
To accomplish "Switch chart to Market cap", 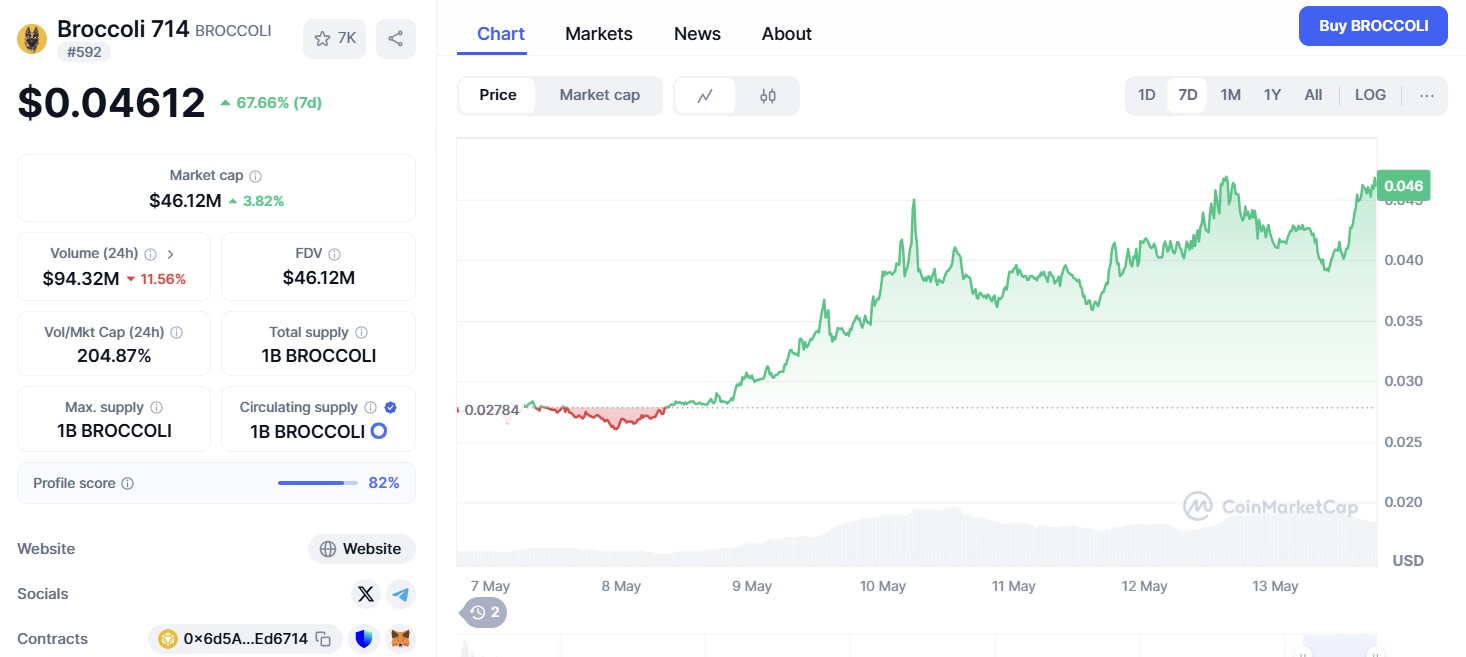I will pos(599,95).
